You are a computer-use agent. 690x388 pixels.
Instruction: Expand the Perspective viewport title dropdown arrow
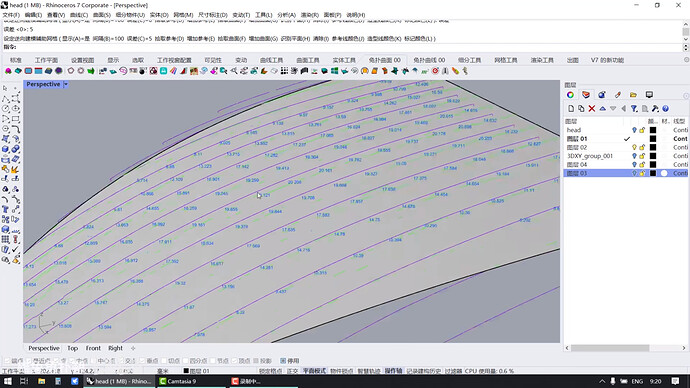pos(66,84)
